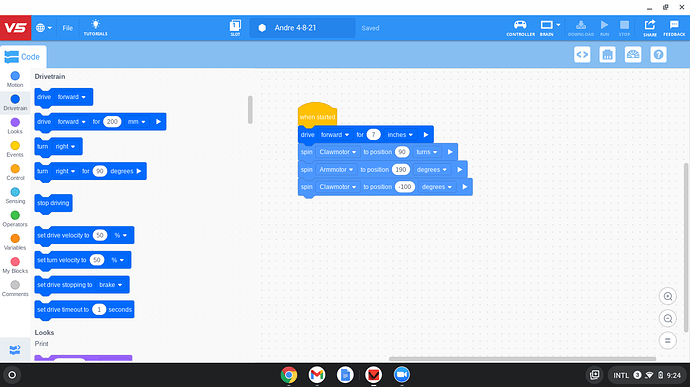Open forward dropdown in workspace drive block
The image size is (690, 387).
[334, 135]
